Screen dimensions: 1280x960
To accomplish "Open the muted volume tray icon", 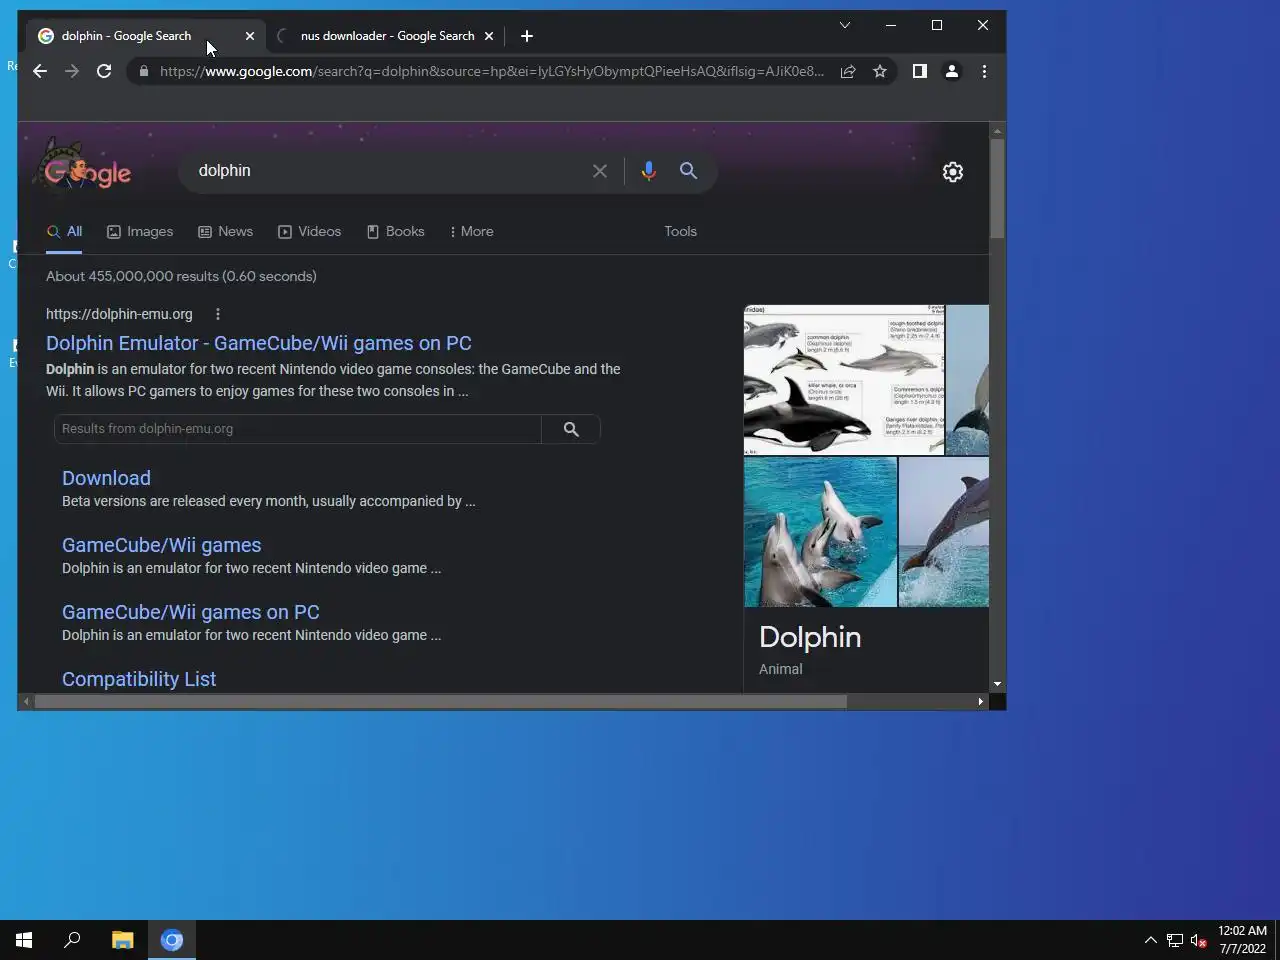I will pyautogui.click(x=1199, y=940).
